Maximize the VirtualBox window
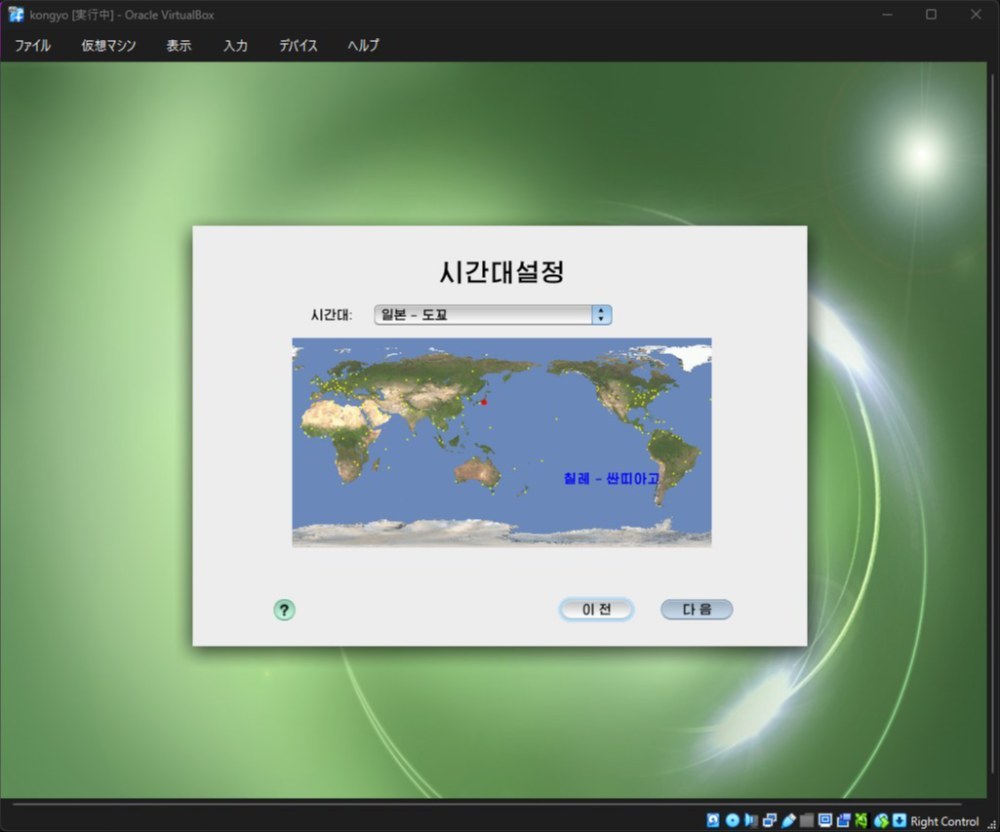This screenshot has height=832, width=1000. (x=931, y=15)
